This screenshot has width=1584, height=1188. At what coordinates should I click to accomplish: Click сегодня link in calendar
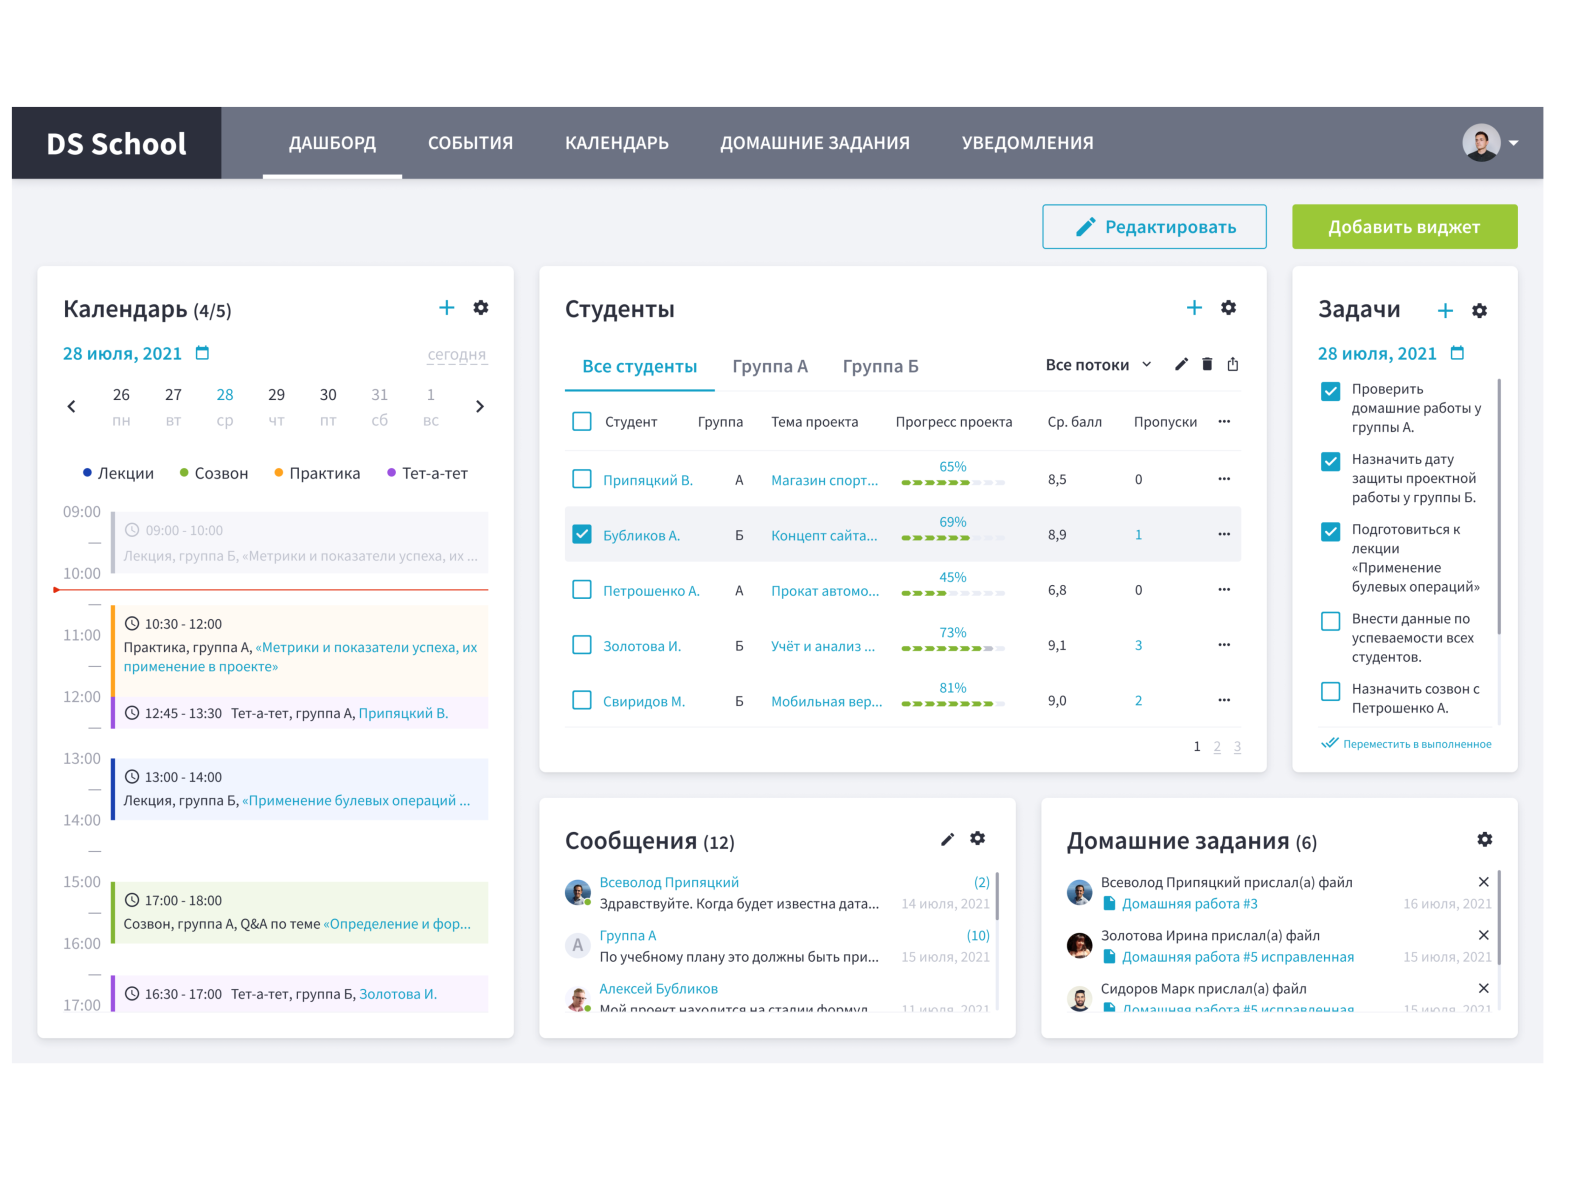[457, 354]
